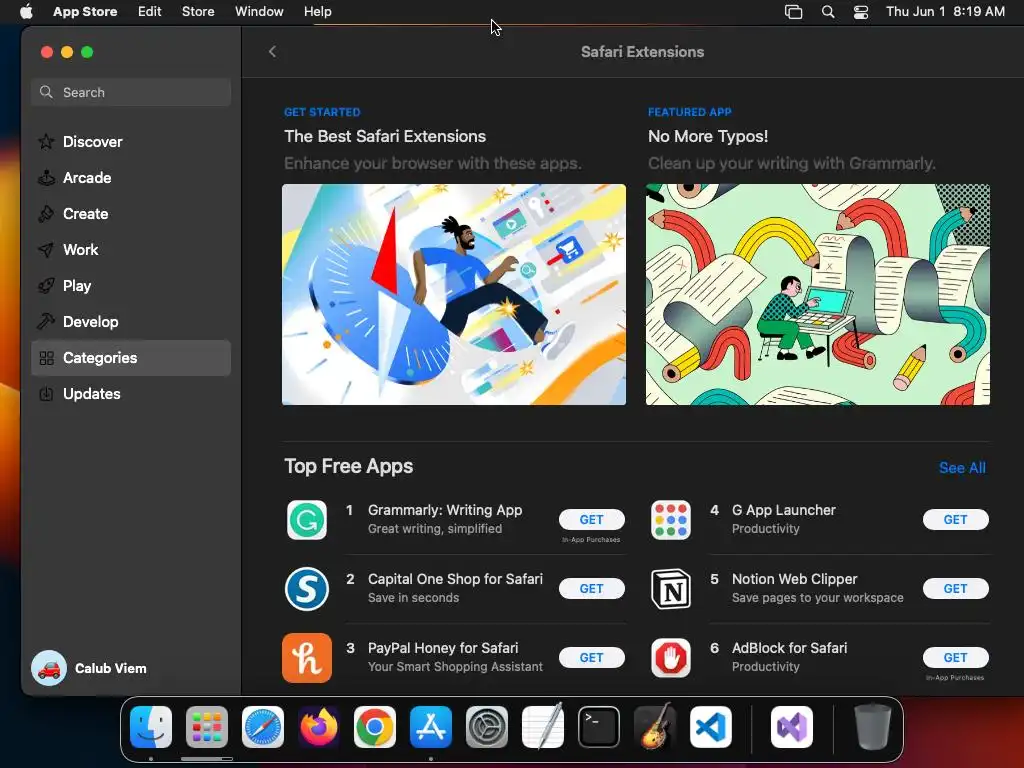Open Control Center in the menu bar
This screenshot has width=1024, height=768.
click(x=861, y=12)
